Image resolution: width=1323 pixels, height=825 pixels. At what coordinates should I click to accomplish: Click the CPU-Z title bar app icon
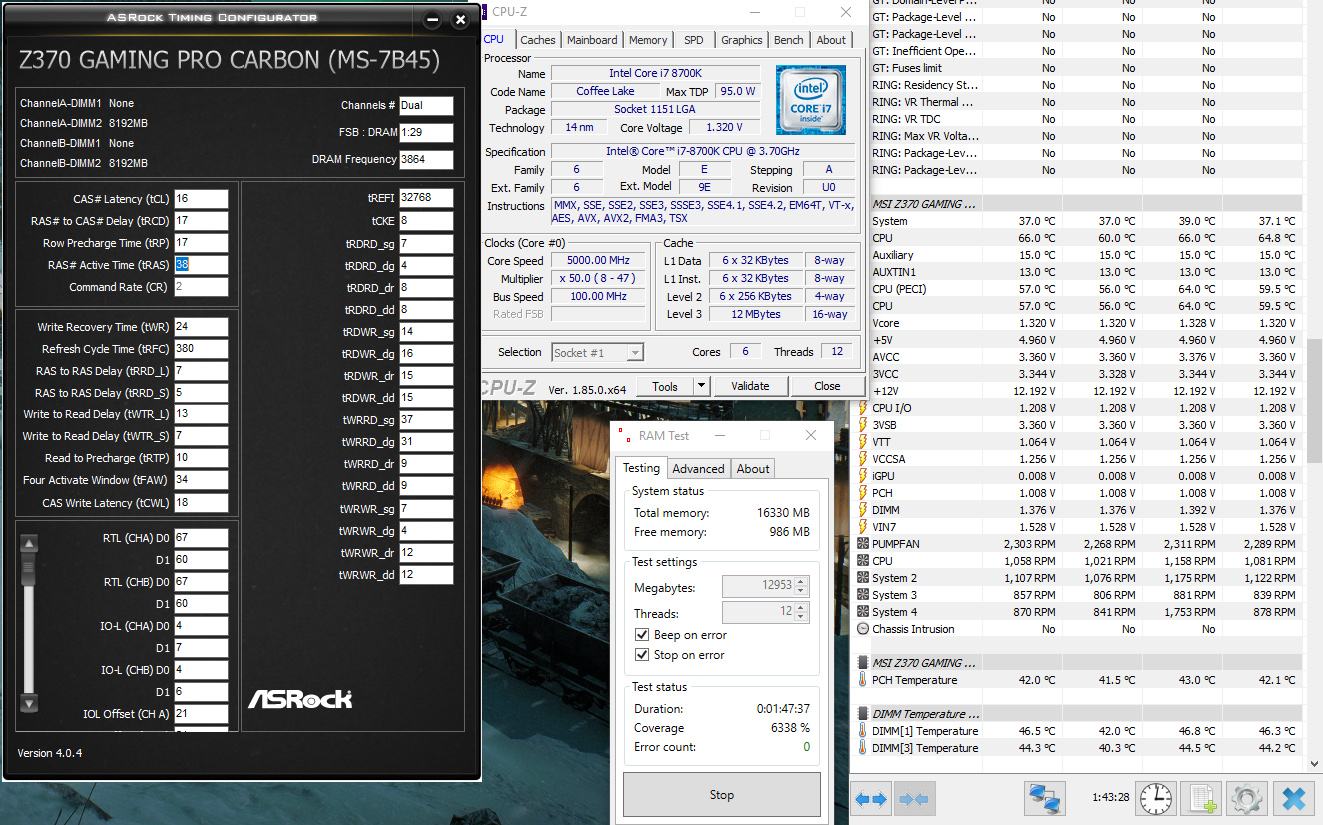point(485,12)
